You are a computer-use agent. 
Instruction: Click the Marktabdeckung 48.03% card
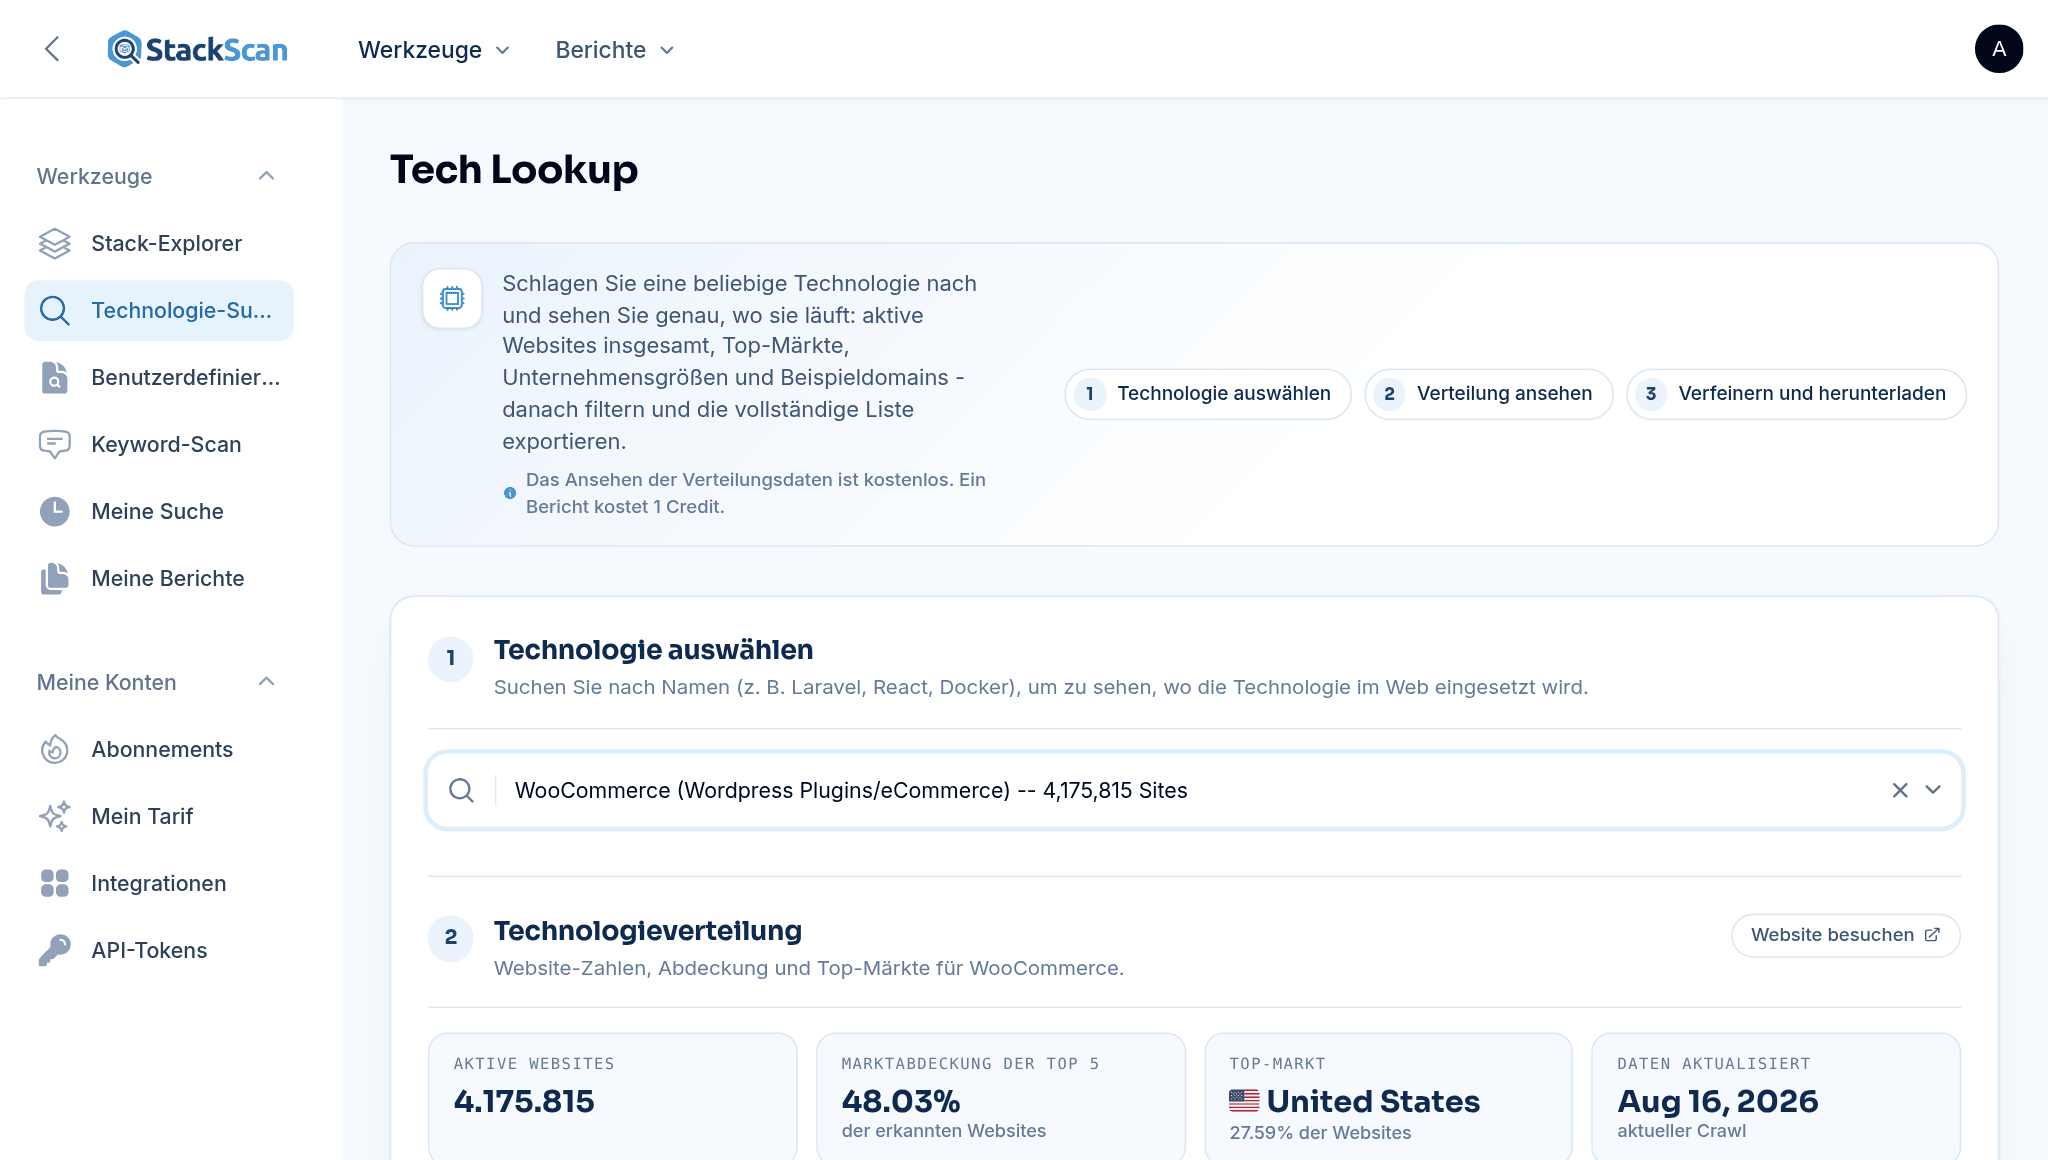(1000, 1096)
